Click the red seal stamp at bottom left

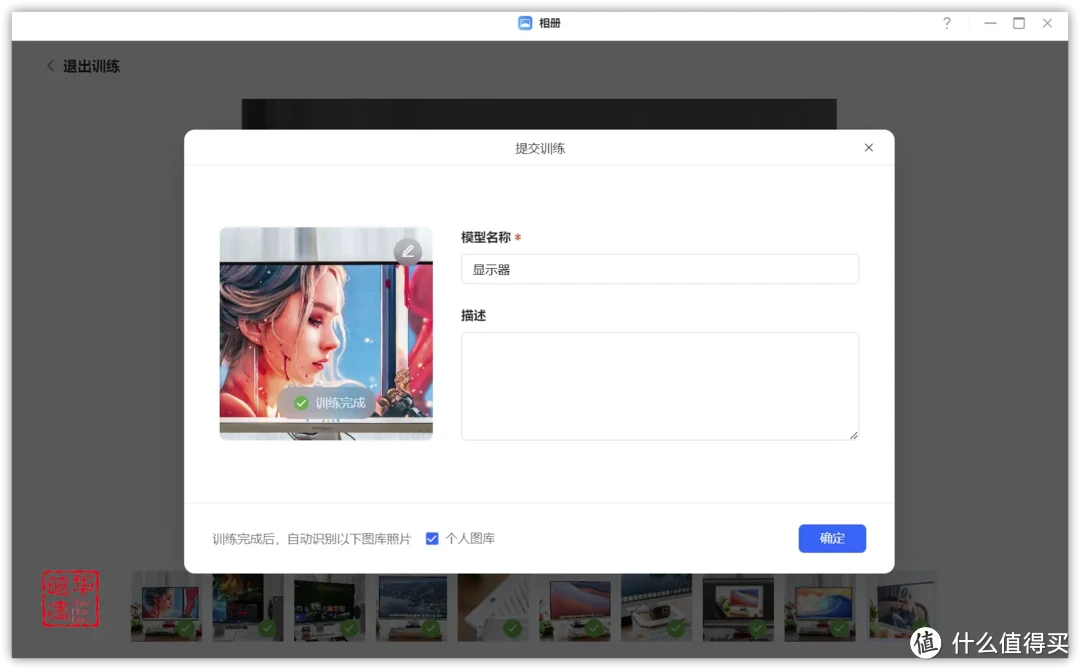tap(70, 597)
